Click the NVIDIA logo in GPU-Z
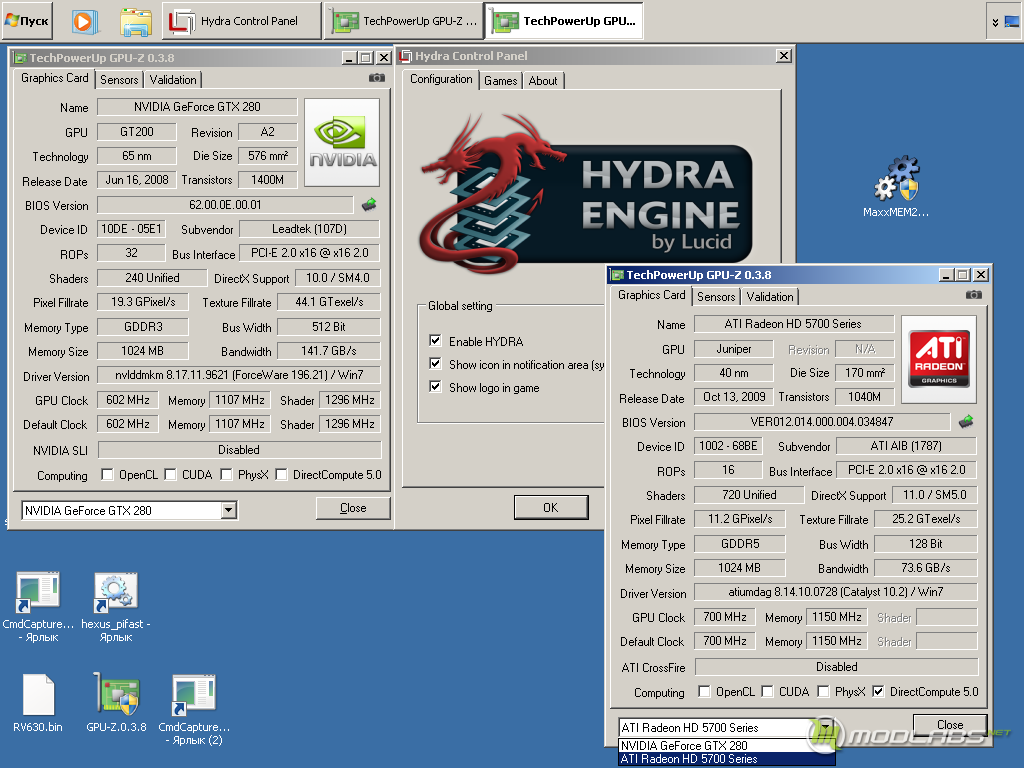1024x768 pixels. click(x=342, y=142)
